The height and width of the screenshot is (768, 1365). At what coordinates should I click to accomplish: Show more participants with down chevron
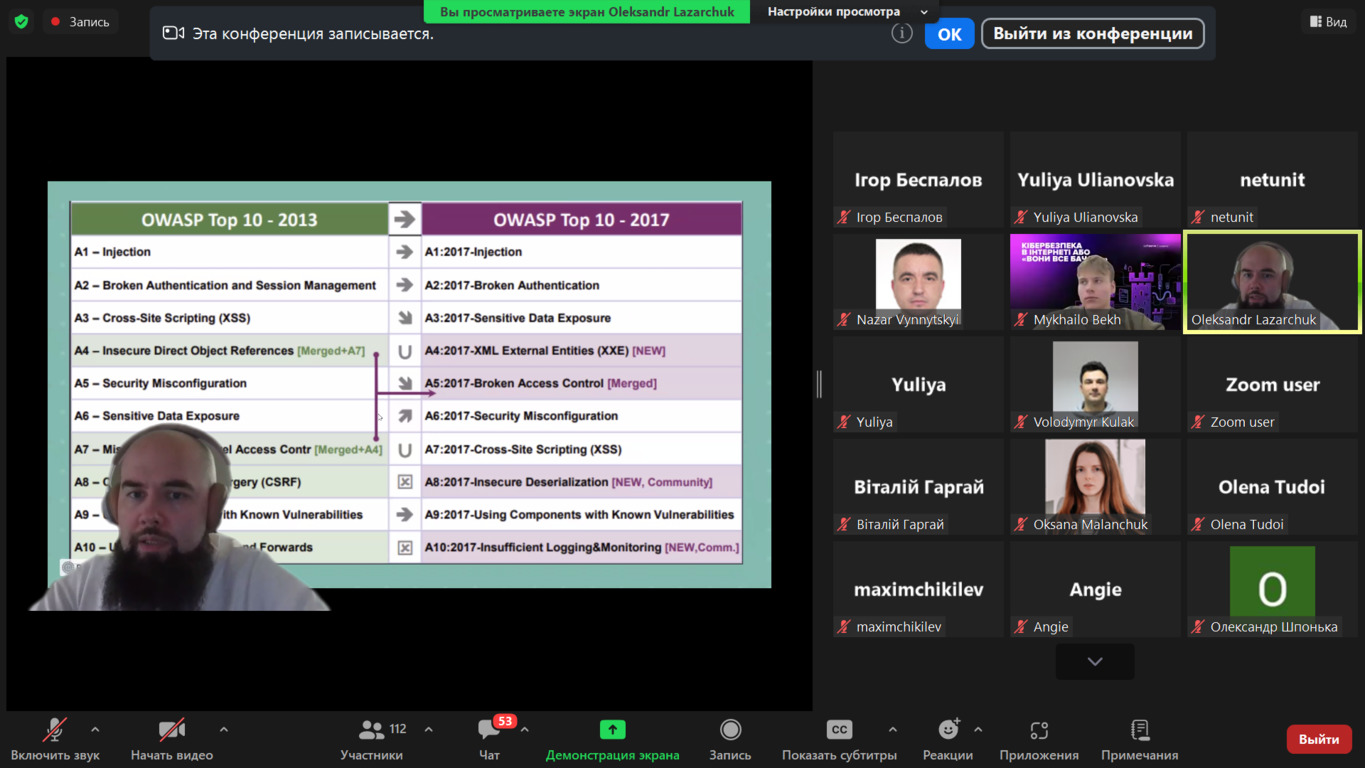pos(1095,661)
